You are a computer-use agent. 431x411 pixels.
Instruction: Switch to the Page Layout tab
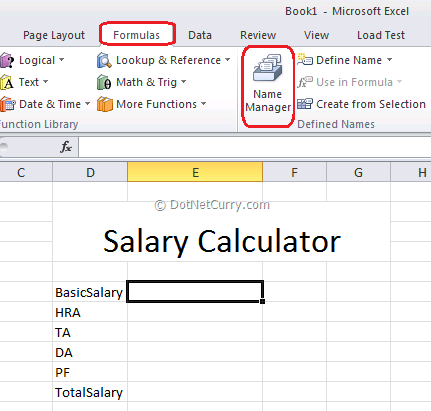[x=54, y=35]
